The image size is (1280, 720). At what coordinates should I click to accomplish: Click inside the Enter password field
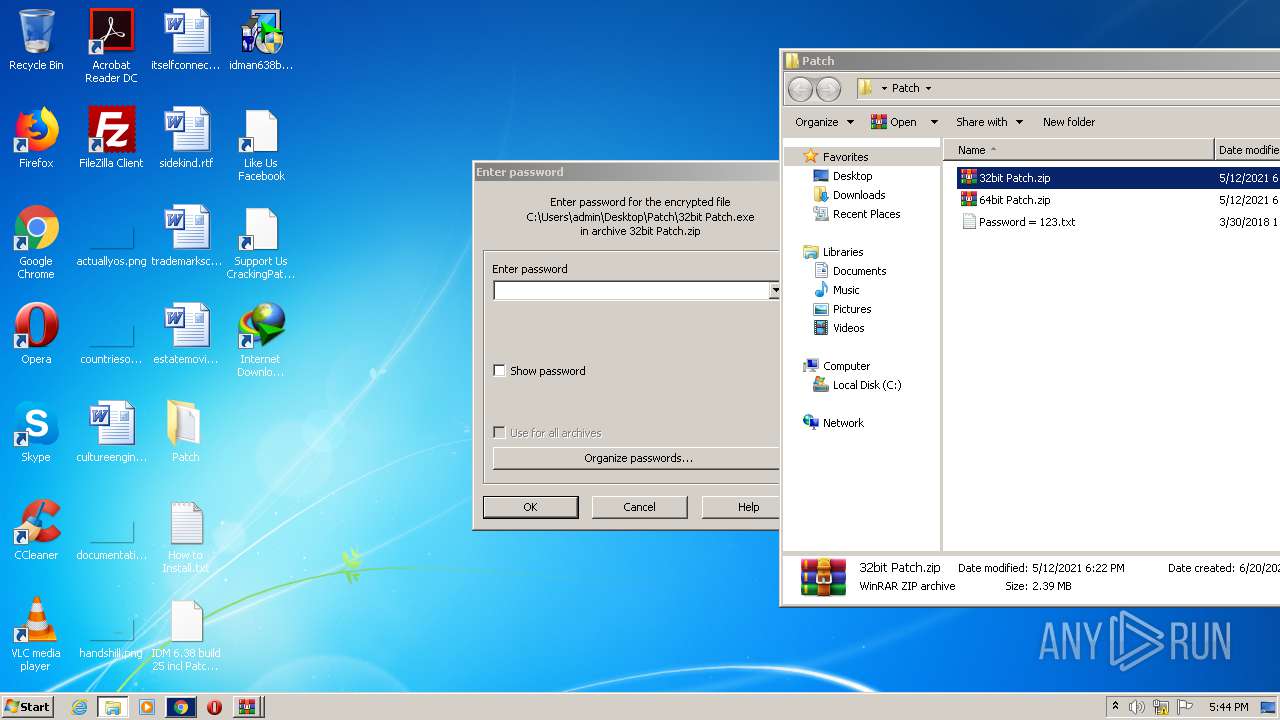pyautogui.click(x=631, y=290)
